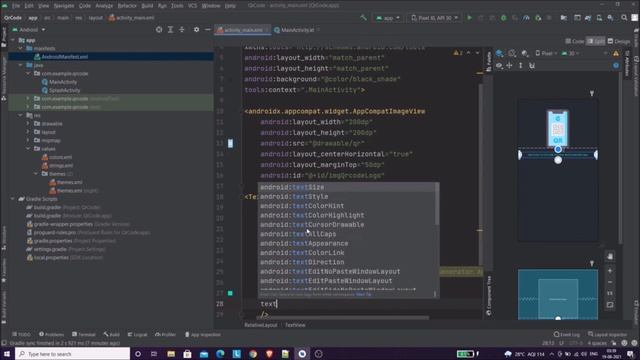Select the activity_main.xml editor tab
The height and width of the screenshot is (360, 640).
tap(242, 30)
